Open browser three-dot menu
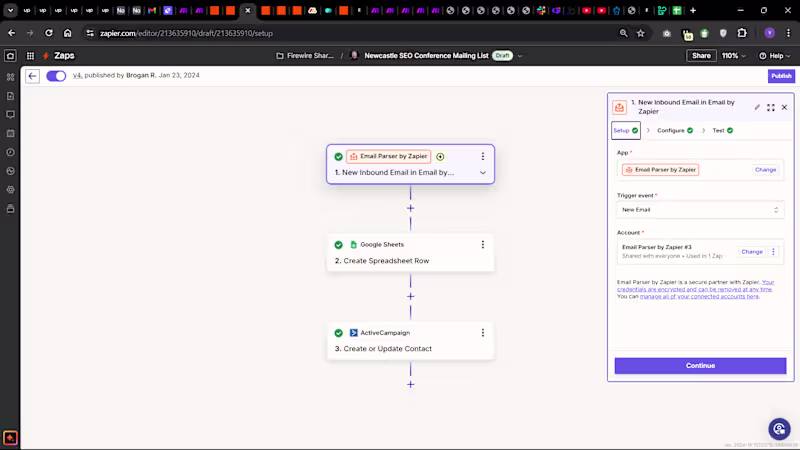Image resolution: width=800 pixels, height=450 pixels. [788, 33]
